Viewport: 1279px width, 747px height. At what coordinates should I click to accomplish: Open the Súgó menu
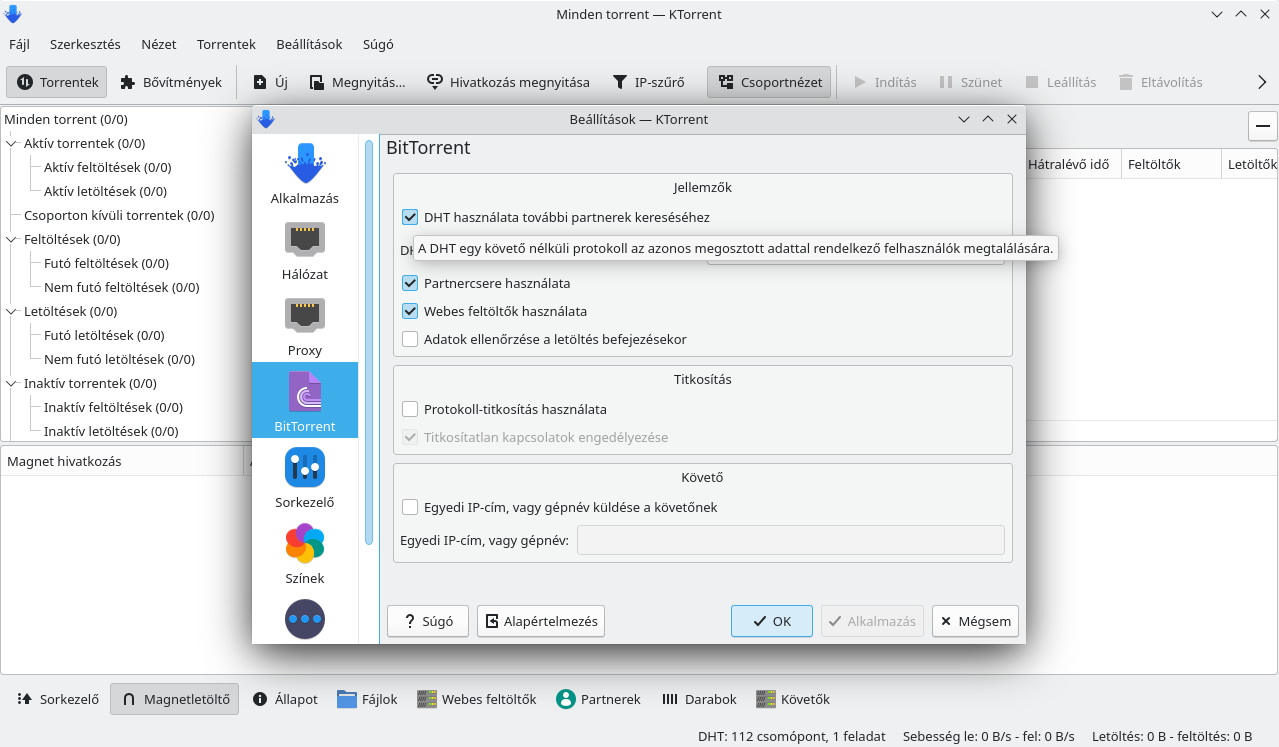[x=378, y=44]
